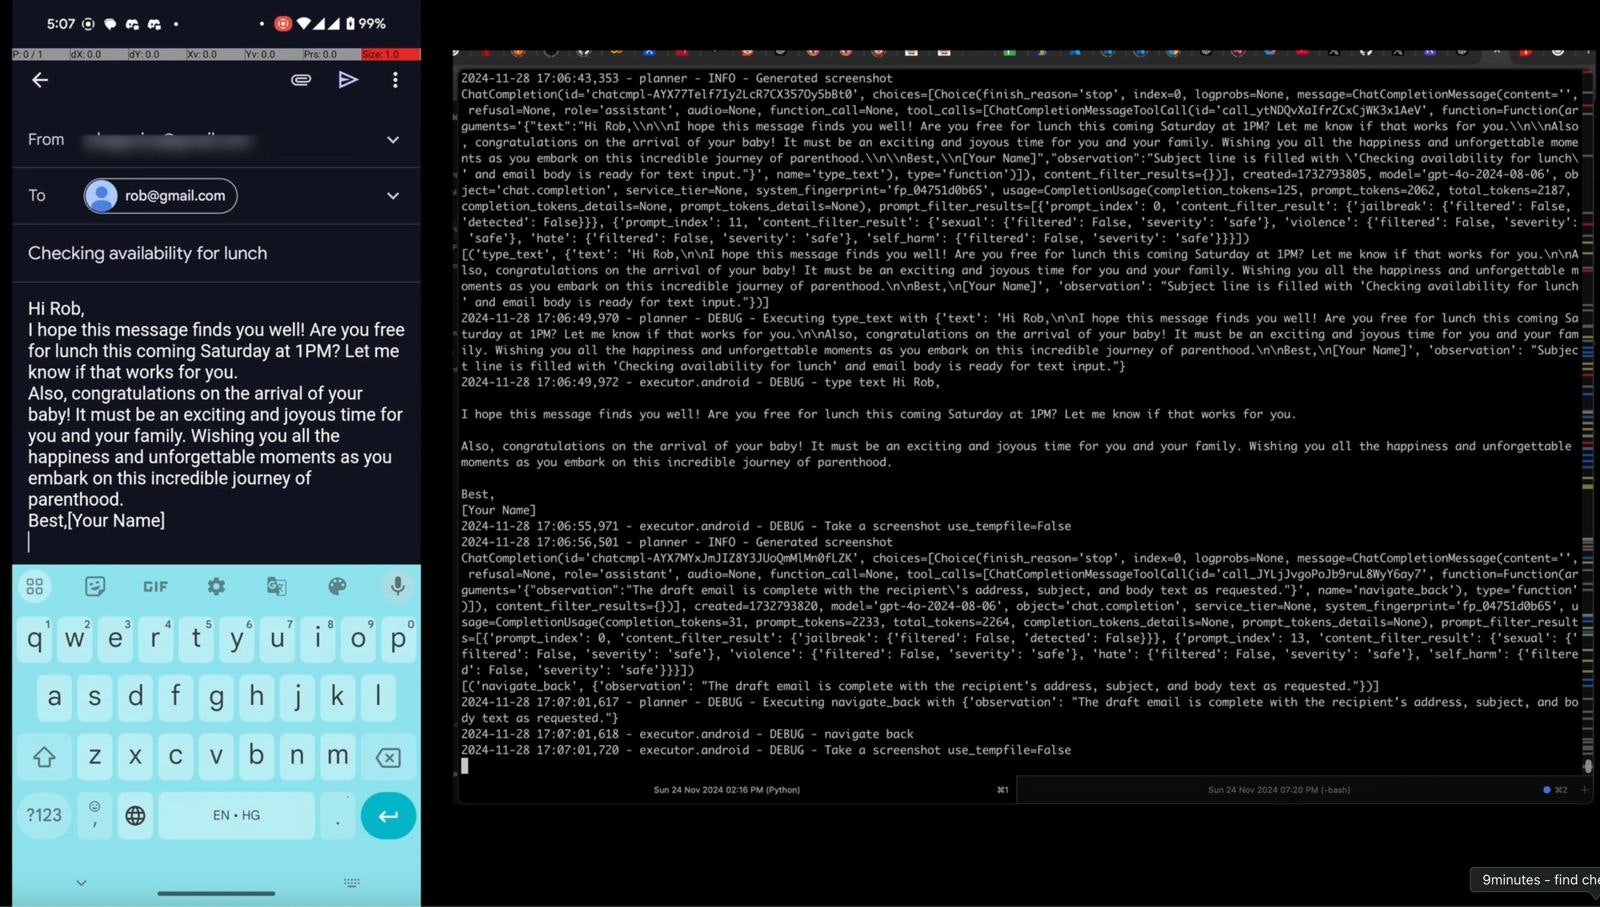Open the keyboard apps grid icon
The image size is (1600, 907).
tap(35, 587)
